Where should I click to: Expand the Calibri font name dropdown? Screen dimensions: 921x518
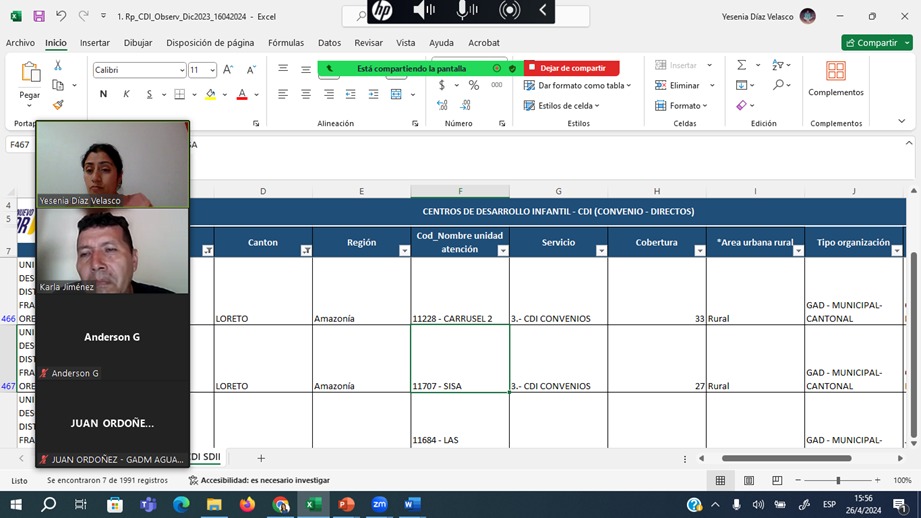181,70
